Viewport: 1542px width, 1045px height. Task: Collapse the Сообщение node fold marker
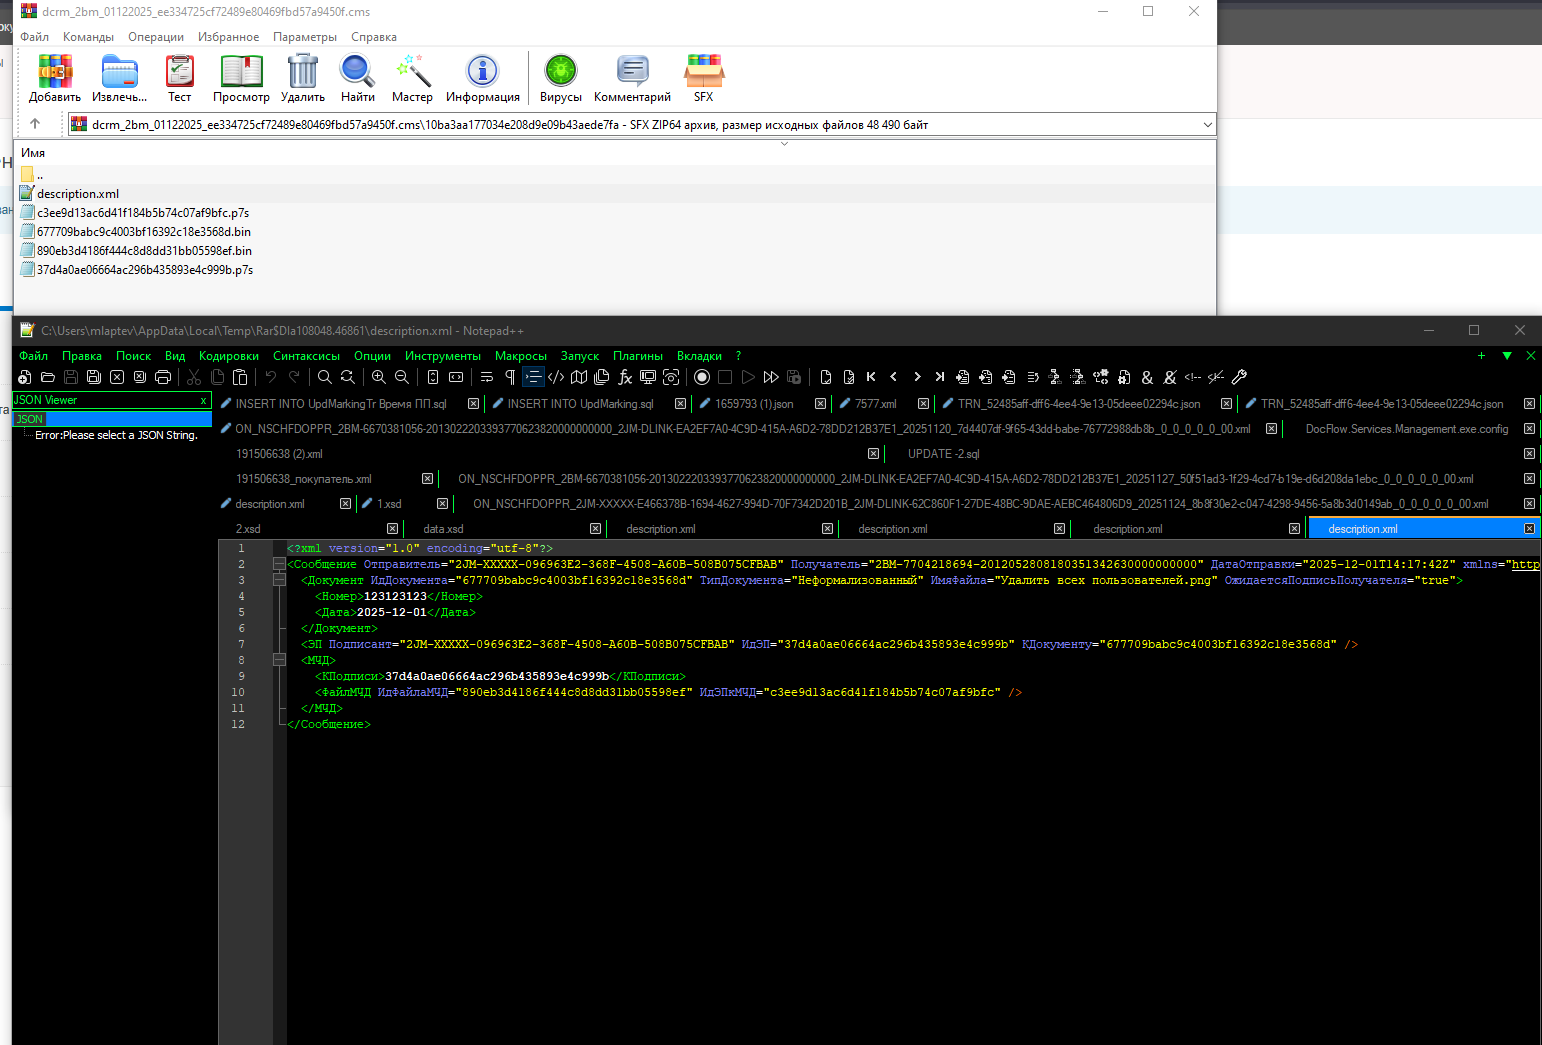[x=279, y=564]
